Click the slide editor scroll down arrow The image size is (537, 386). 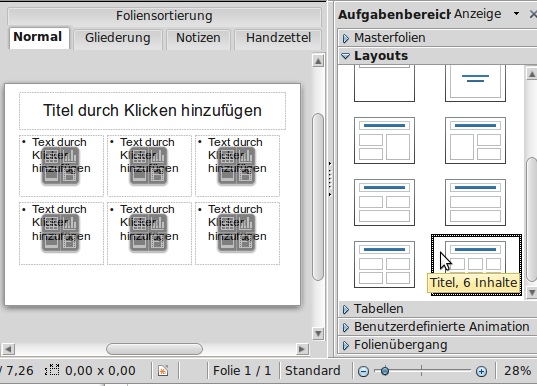[x=318, y=333]
